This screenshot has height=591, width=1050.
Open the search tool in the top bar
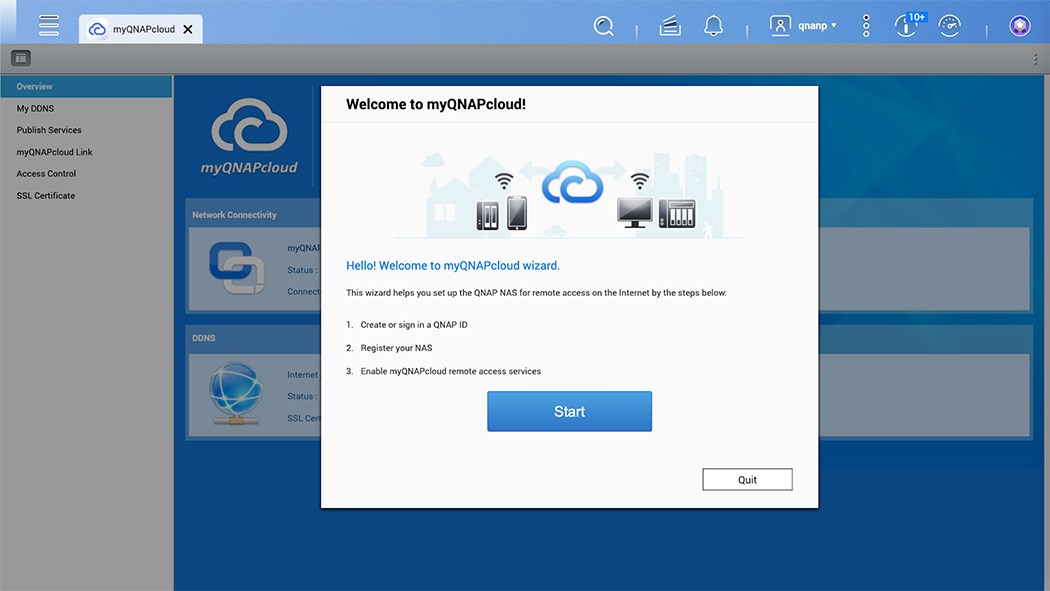tap(604, 25)
